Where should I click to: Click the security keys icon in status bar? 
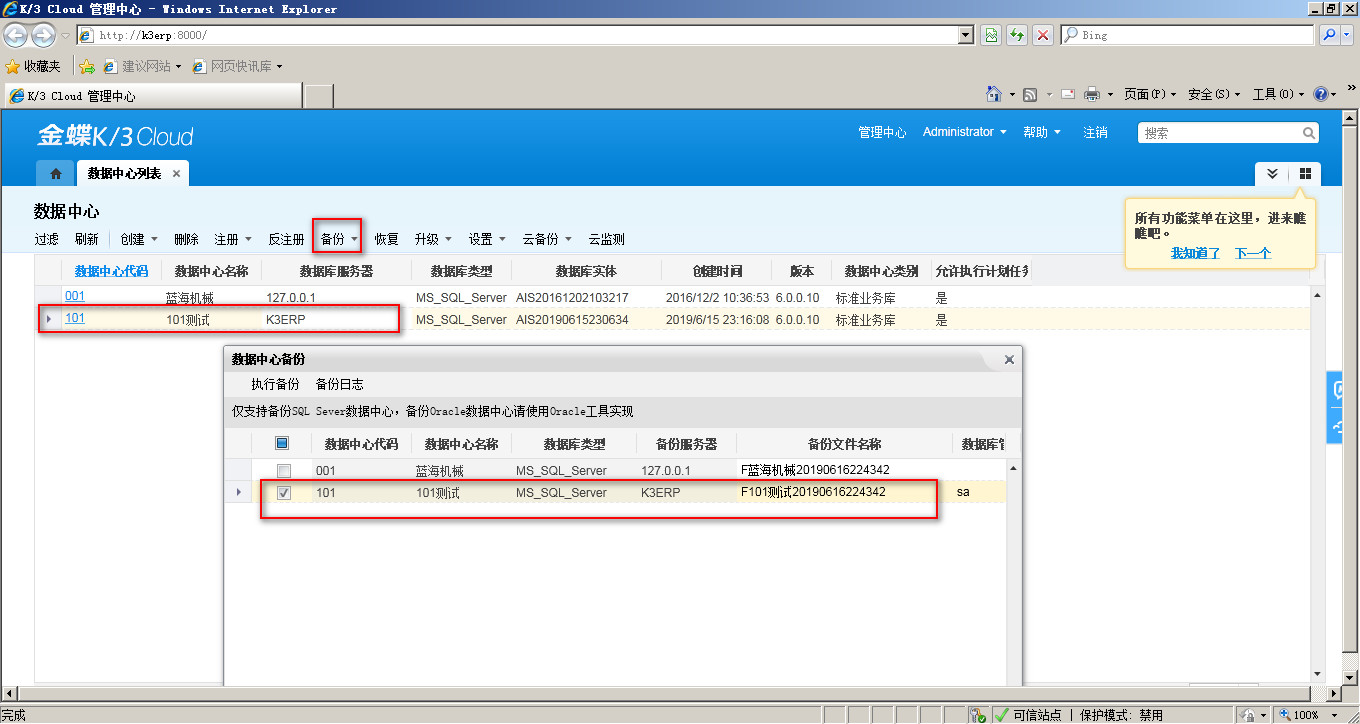(980, 715)
